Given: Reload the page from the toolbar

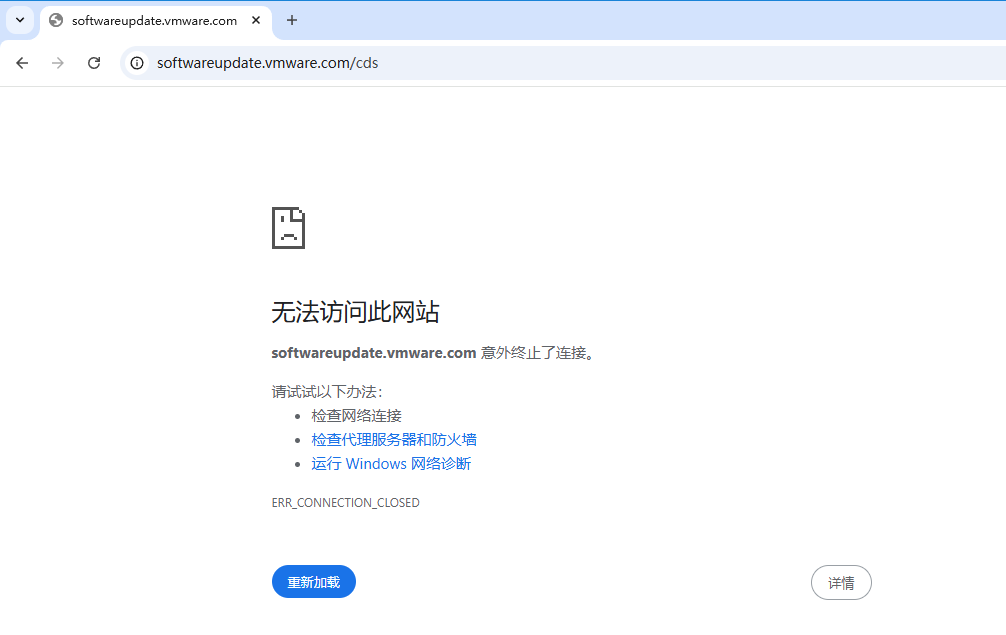Looking at the screenshot, I should pos(94,63).
